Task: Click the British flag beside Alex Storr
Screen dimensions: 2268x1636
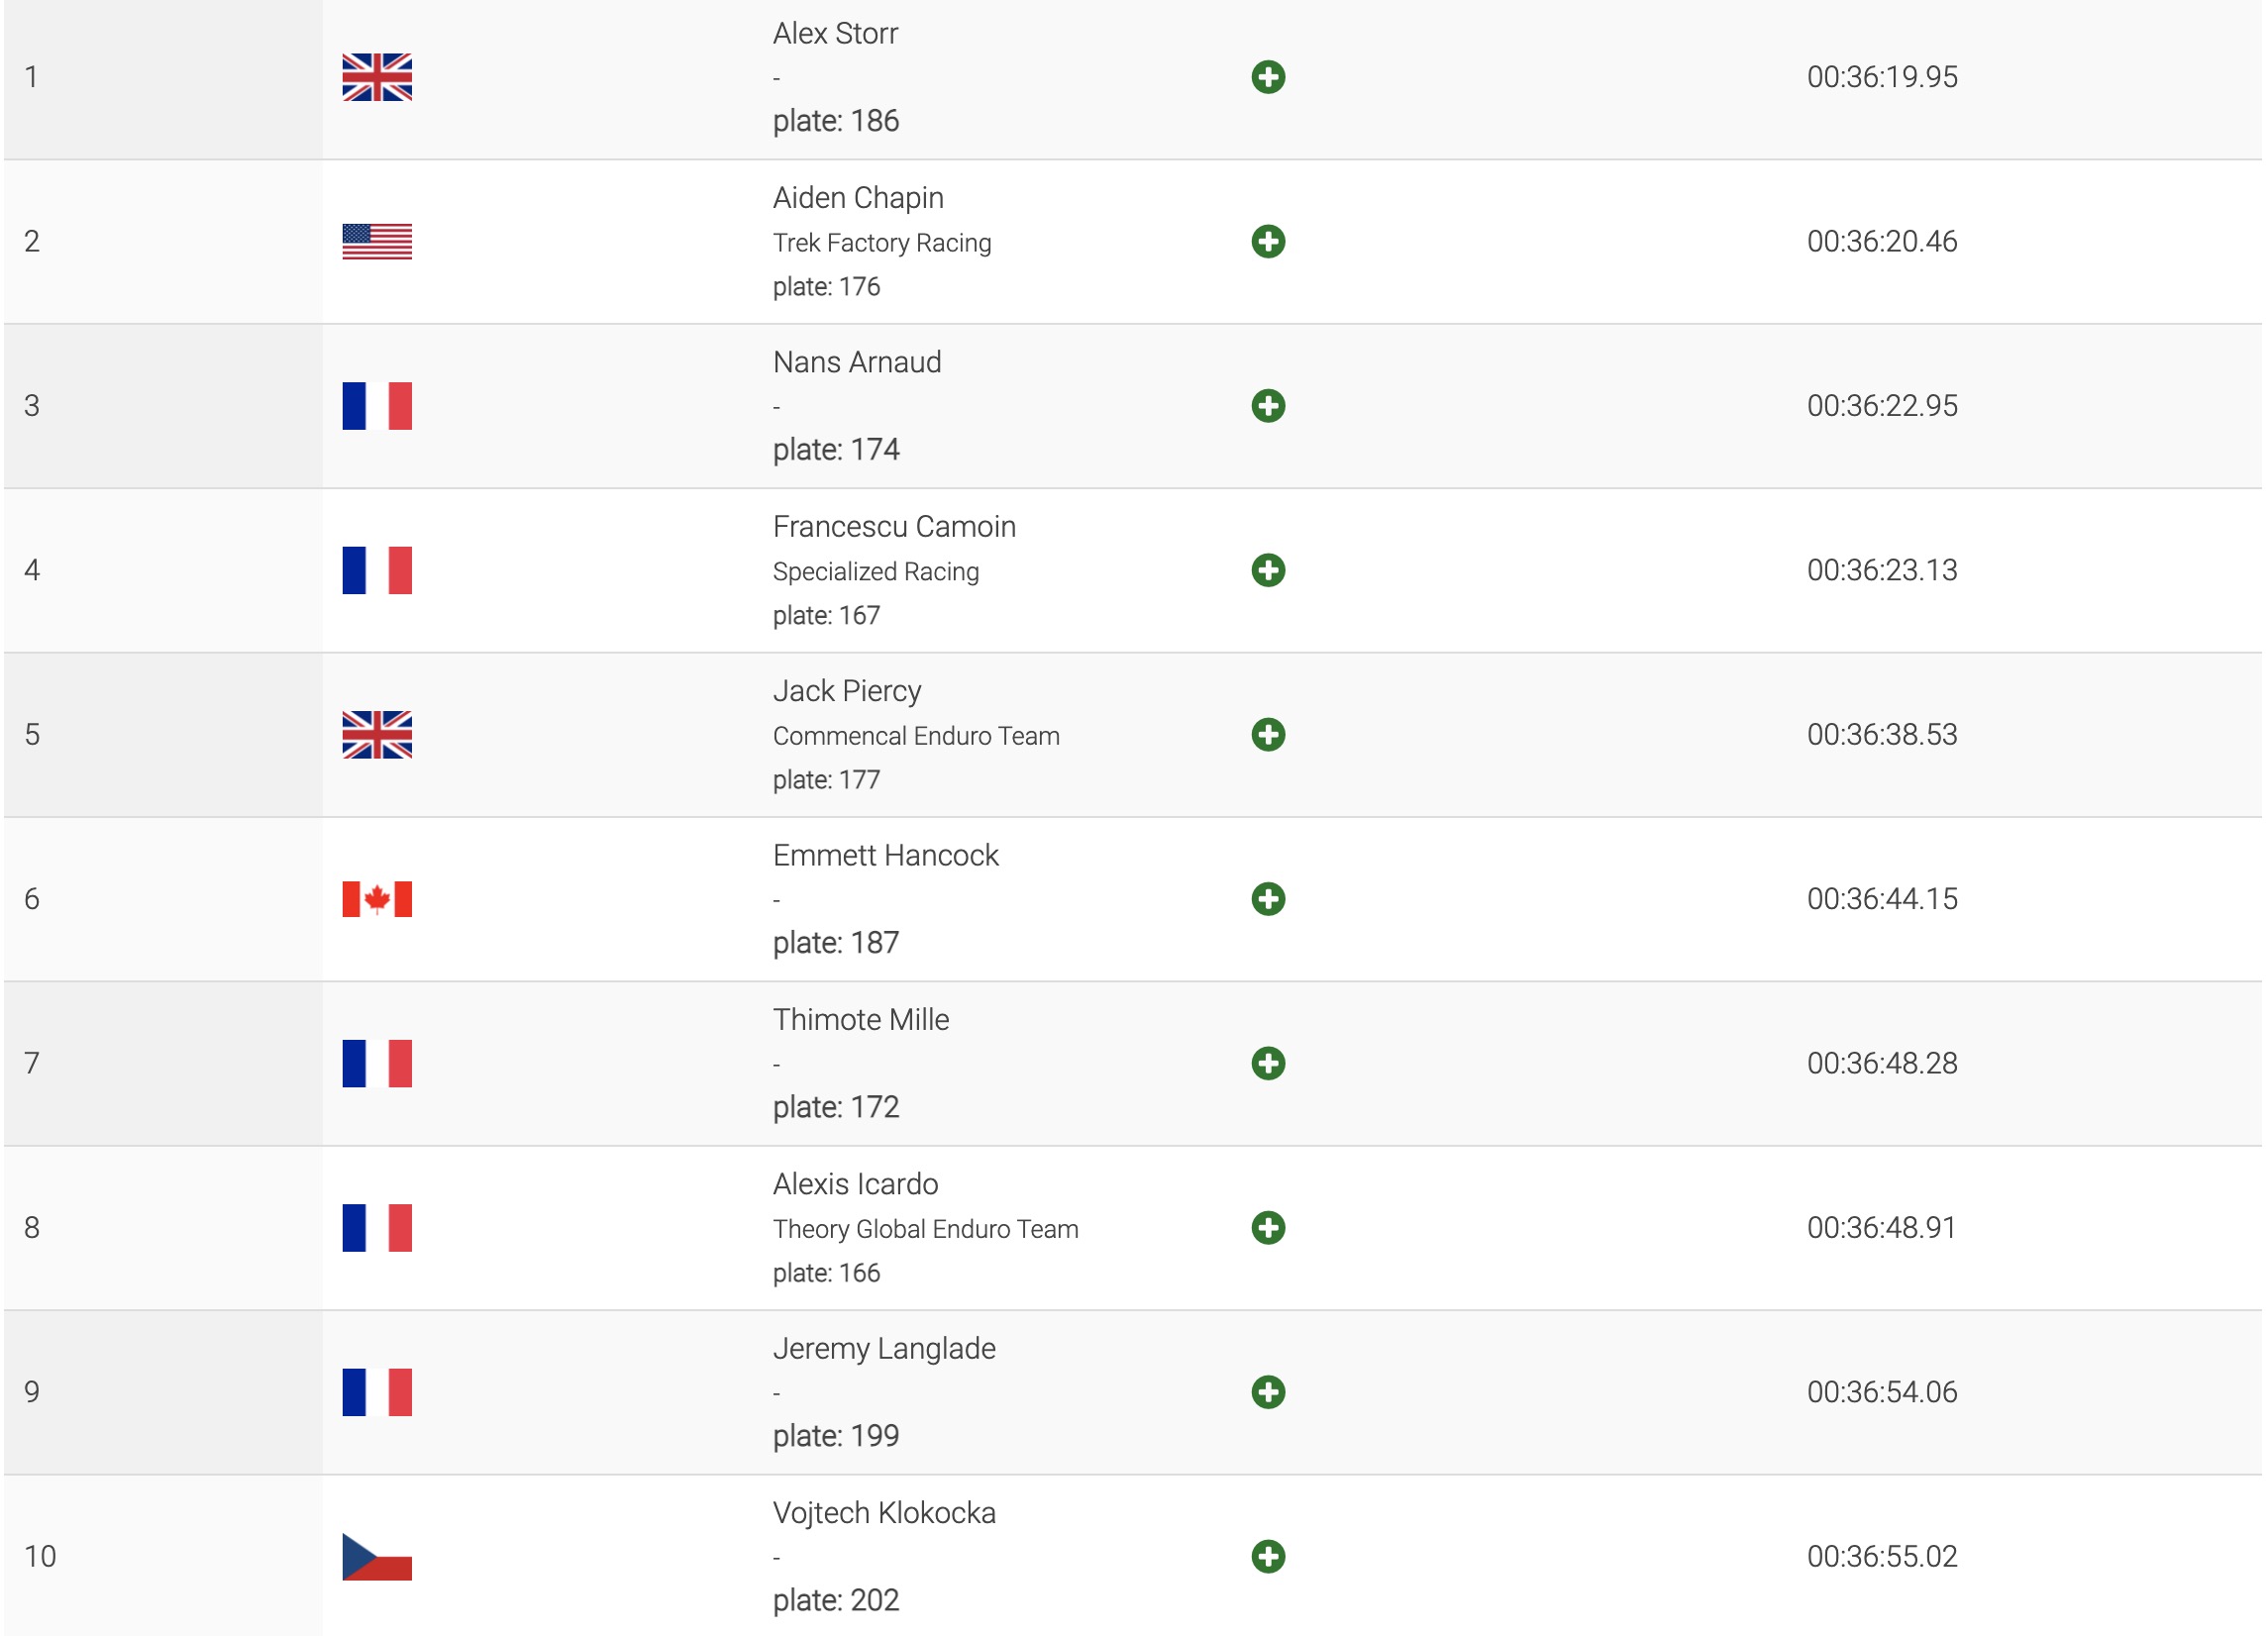Action: [377, 77]
